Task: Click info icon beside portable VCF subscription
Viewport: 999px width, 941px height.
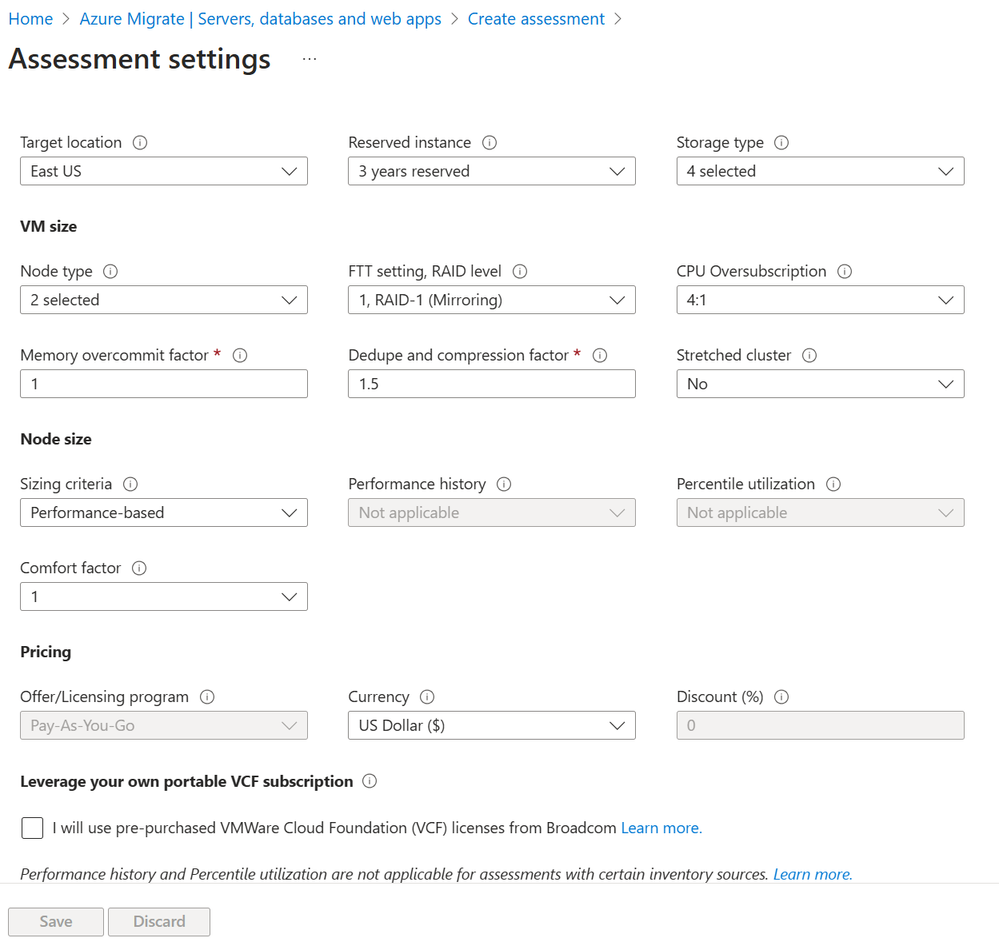Action: click(369, 782)
